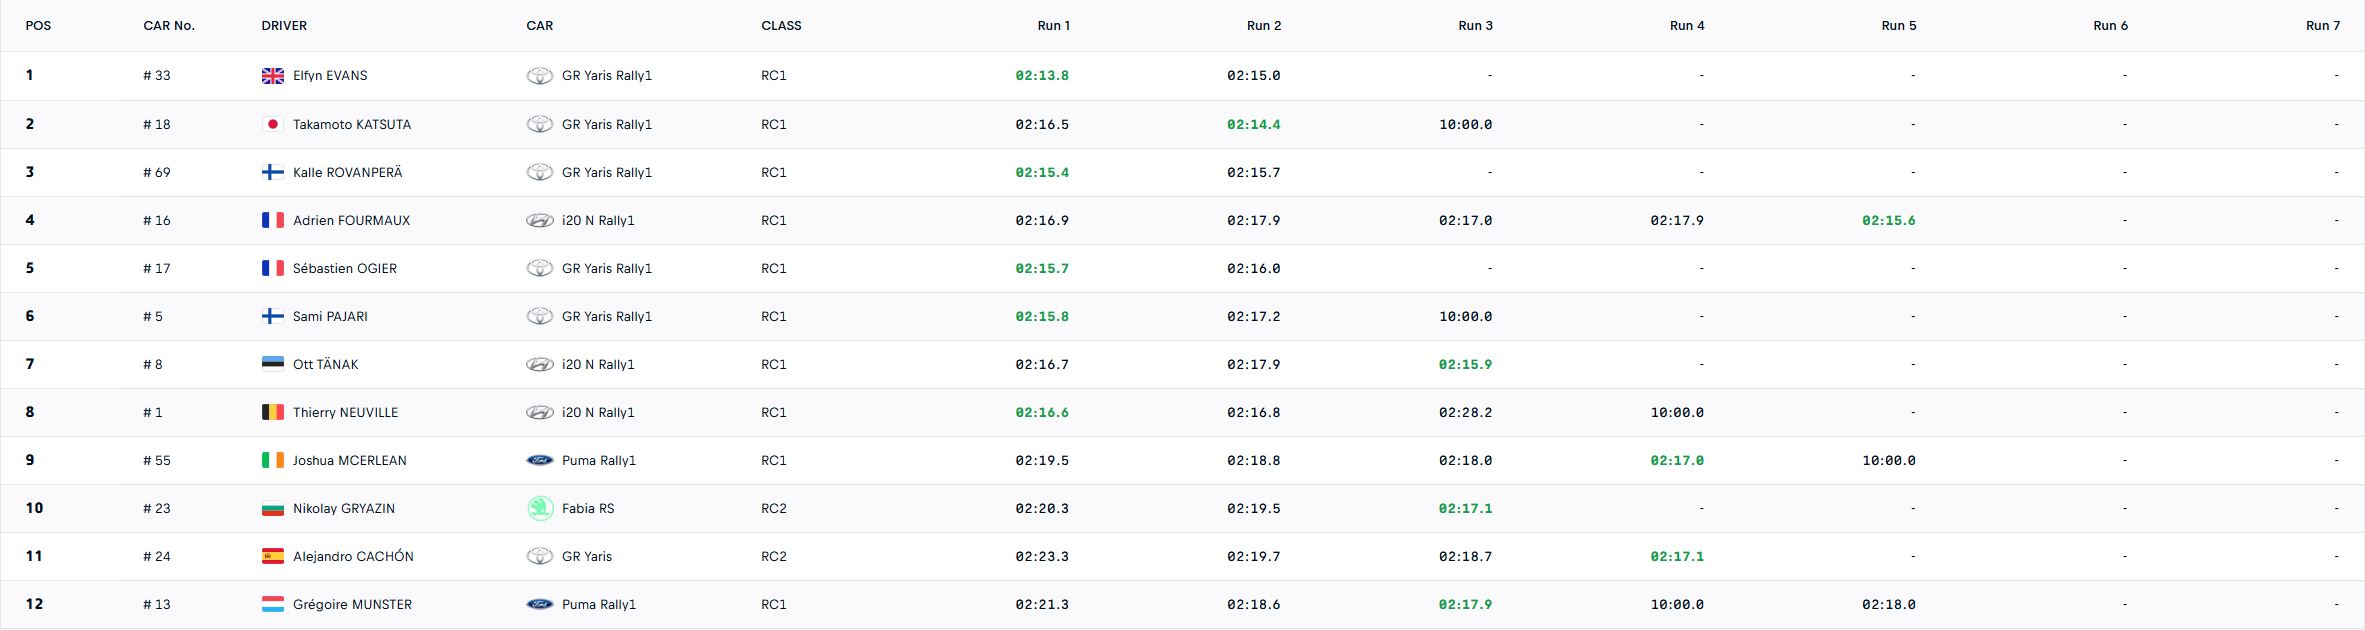Select driver name Sami PAJARI
Viewport: 2365px width, 630px height.
[330, 316]
